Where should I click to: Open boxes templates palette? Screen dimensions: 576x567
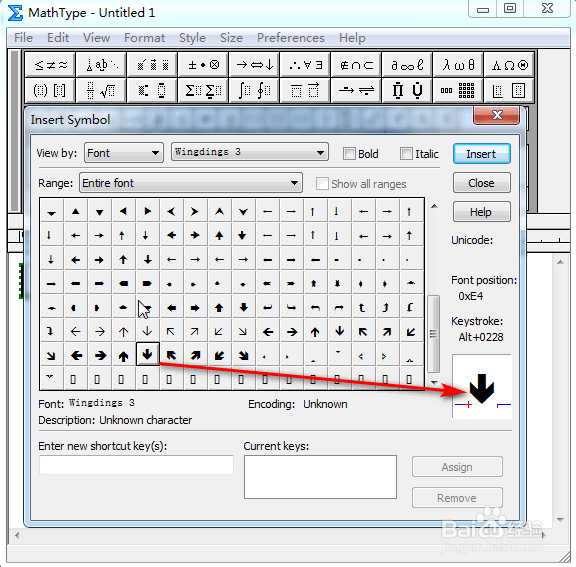(x=509, y=90)
